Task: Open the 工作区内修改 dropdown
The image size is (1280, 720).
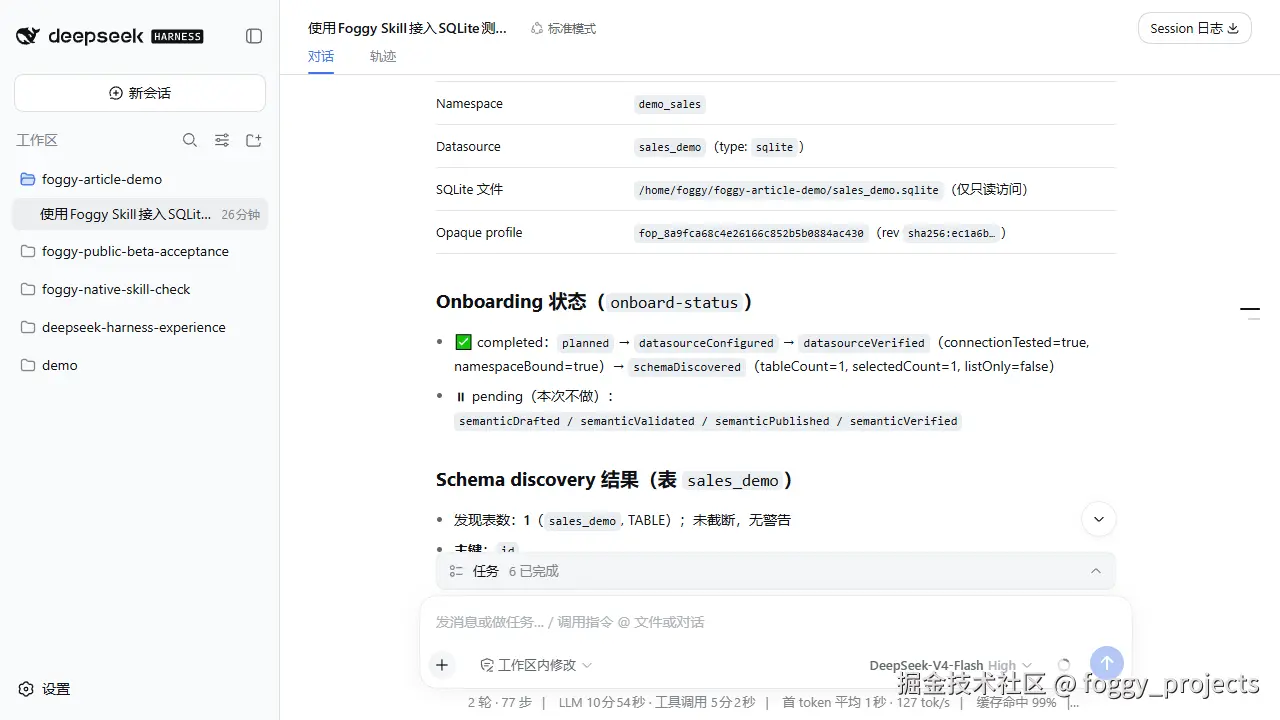Action: [x=536, y=665]
